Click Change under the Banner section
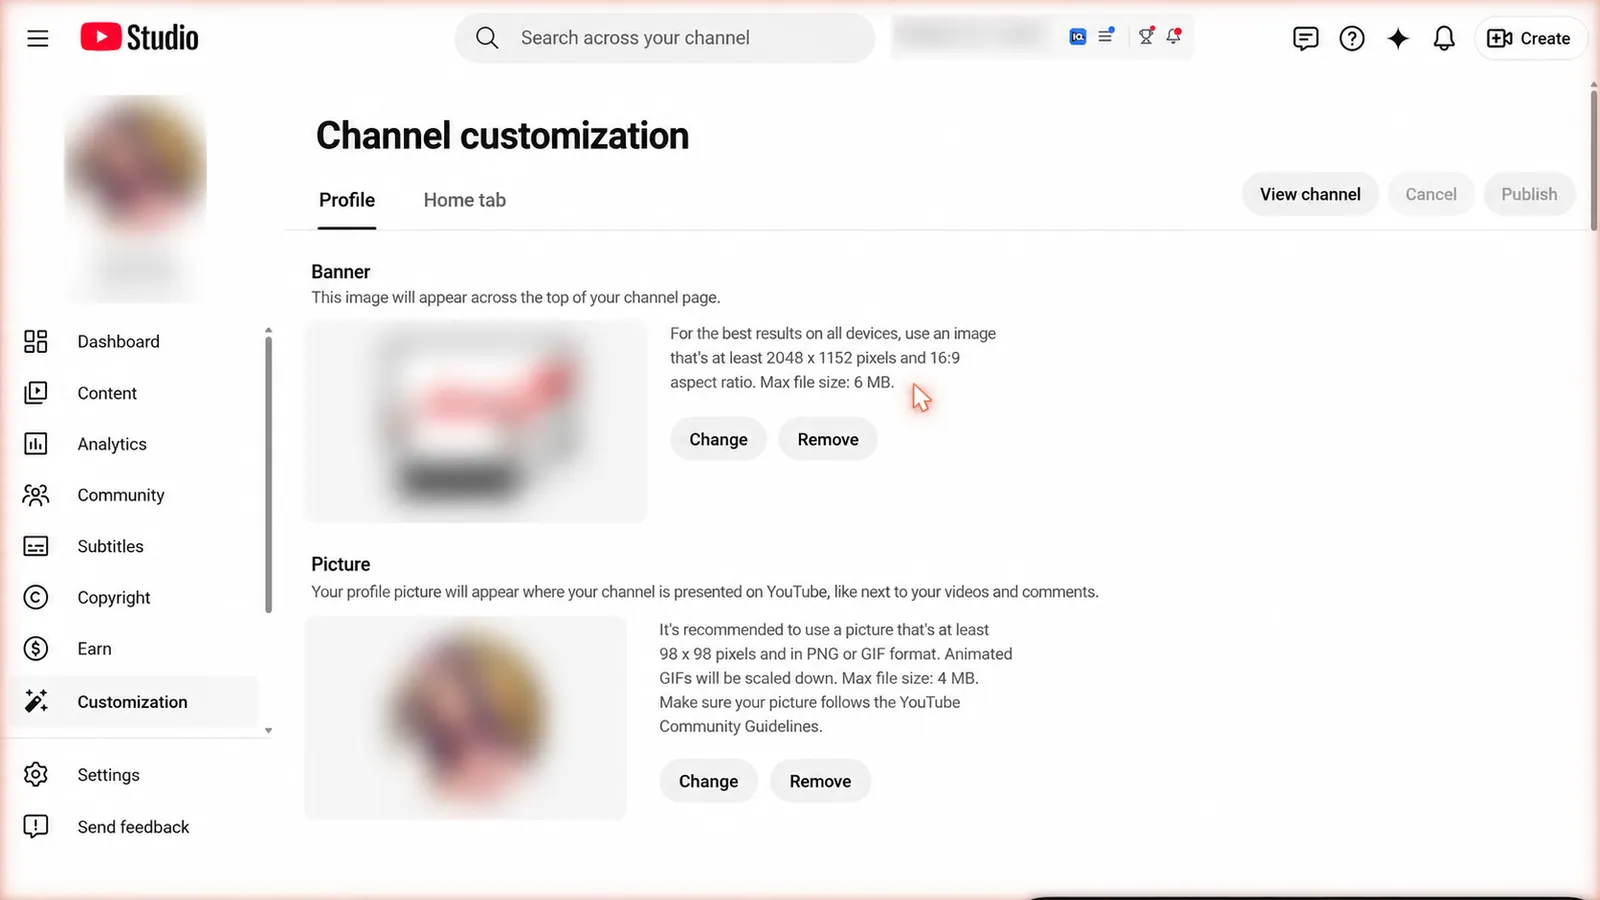The image size is (1600, 900). tap(718, 440)
